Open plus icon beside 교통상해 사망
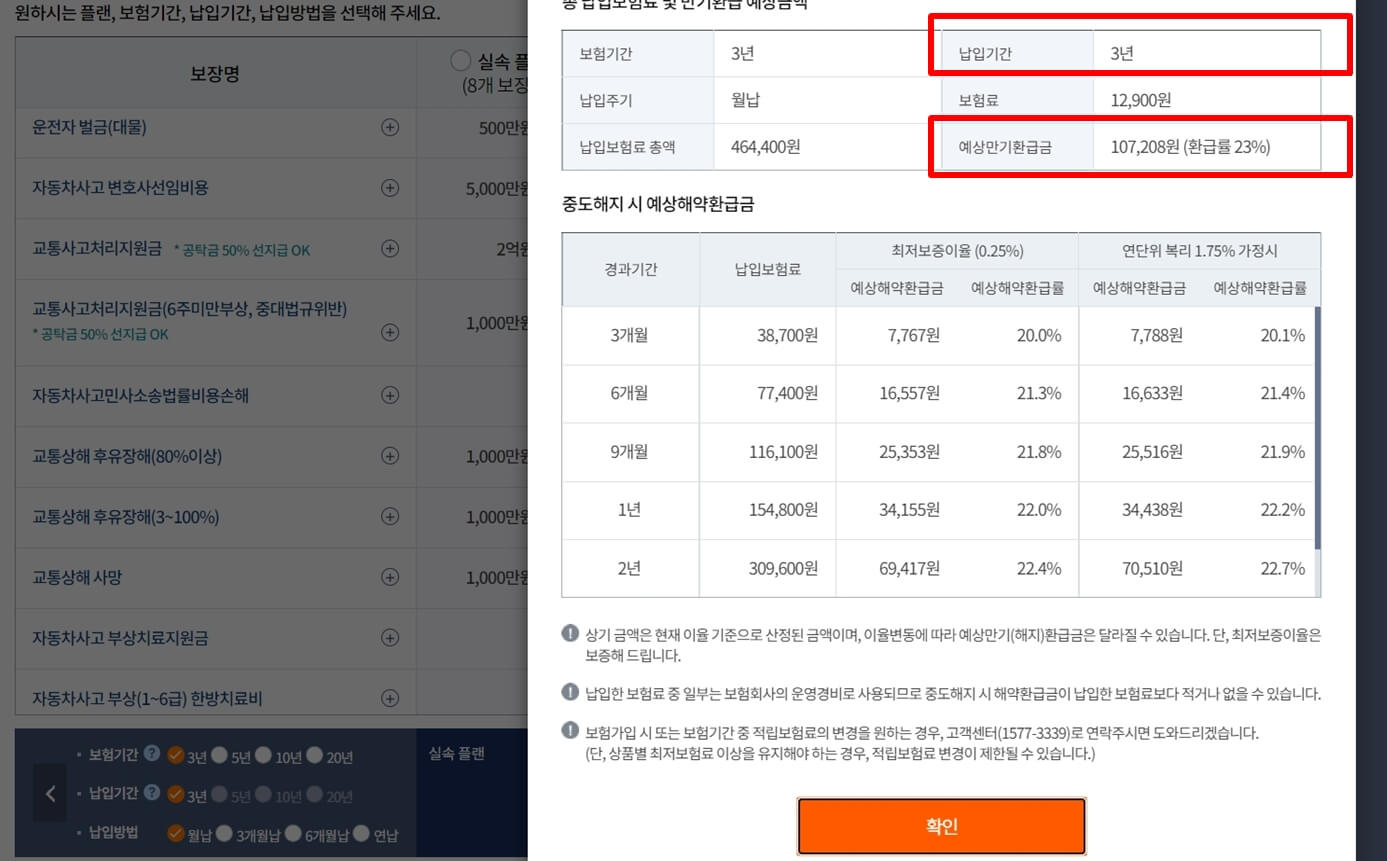 [390, 577]
